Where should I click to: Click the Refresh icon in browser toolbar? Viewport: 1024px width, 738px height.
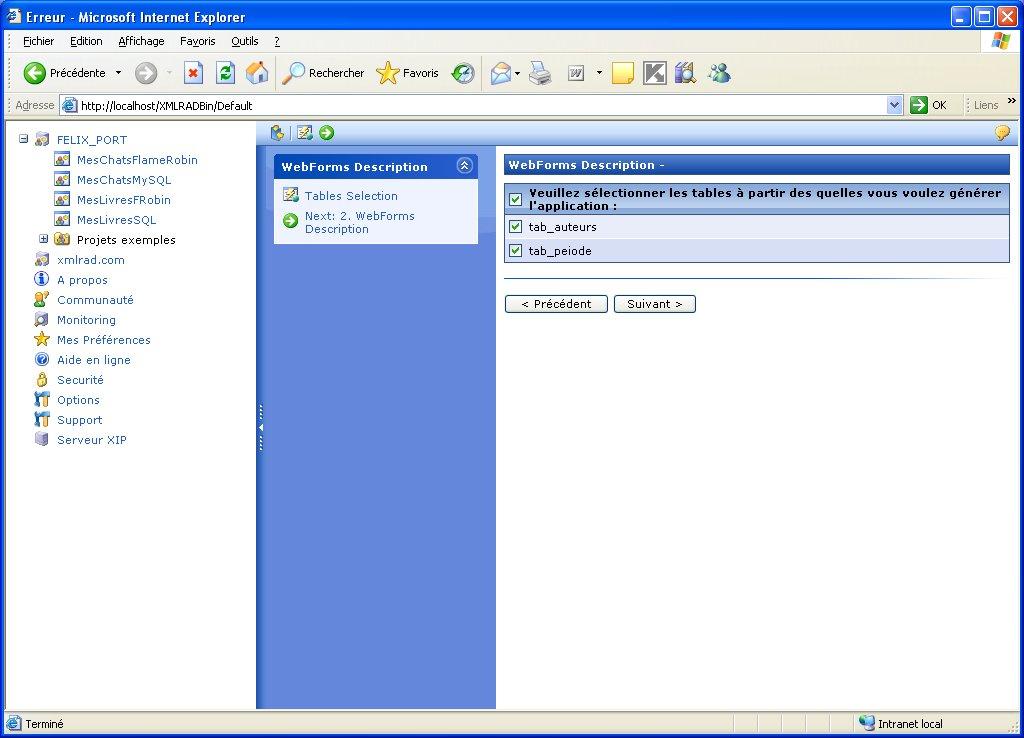click(x=226, y=73)
